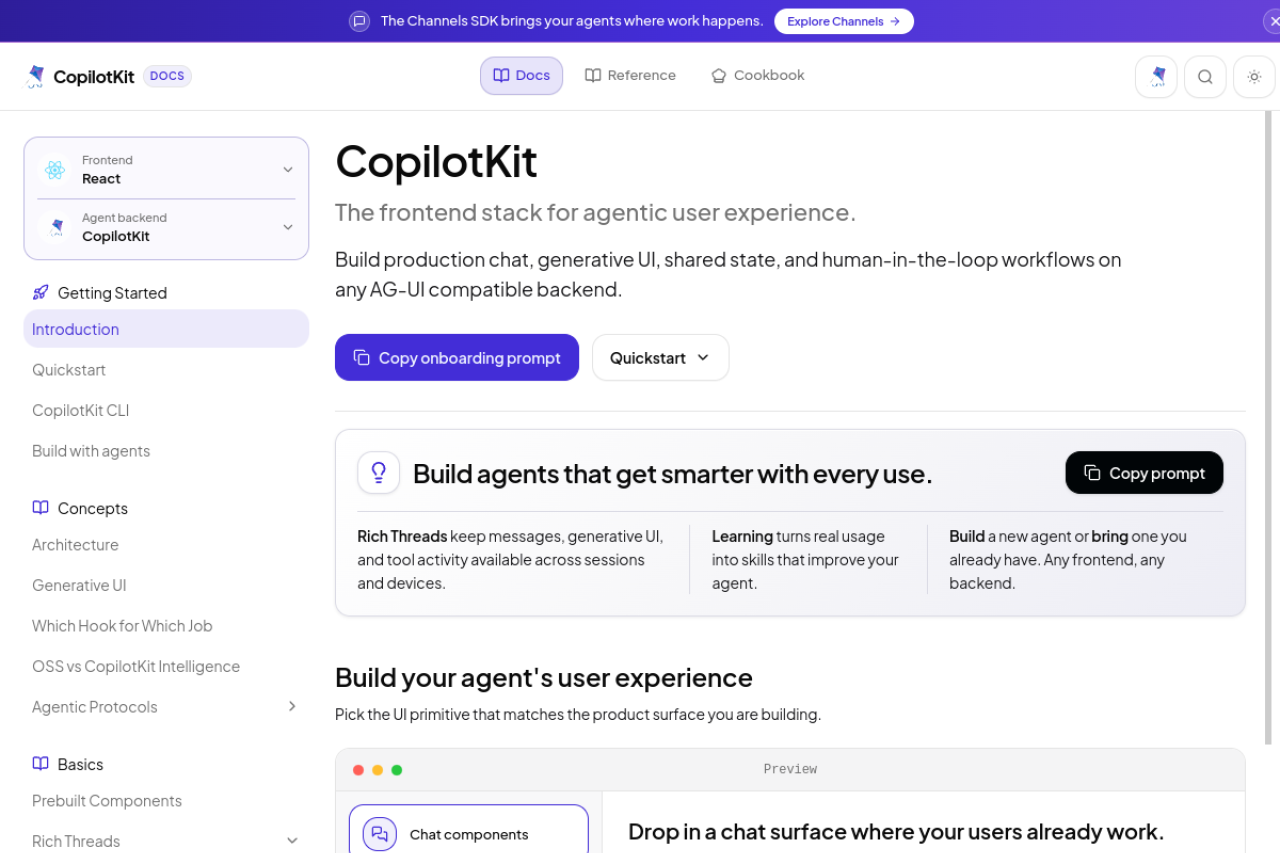Click the Chat components chat icon
1280x853 pixels.
click(380, 834)
